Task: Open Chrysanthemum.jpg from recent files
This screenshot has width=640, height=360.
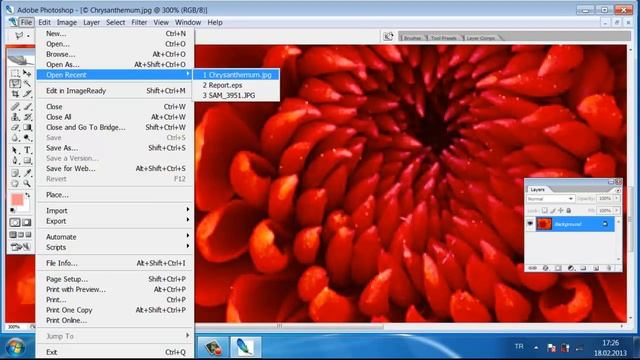Action: (237, 75)
